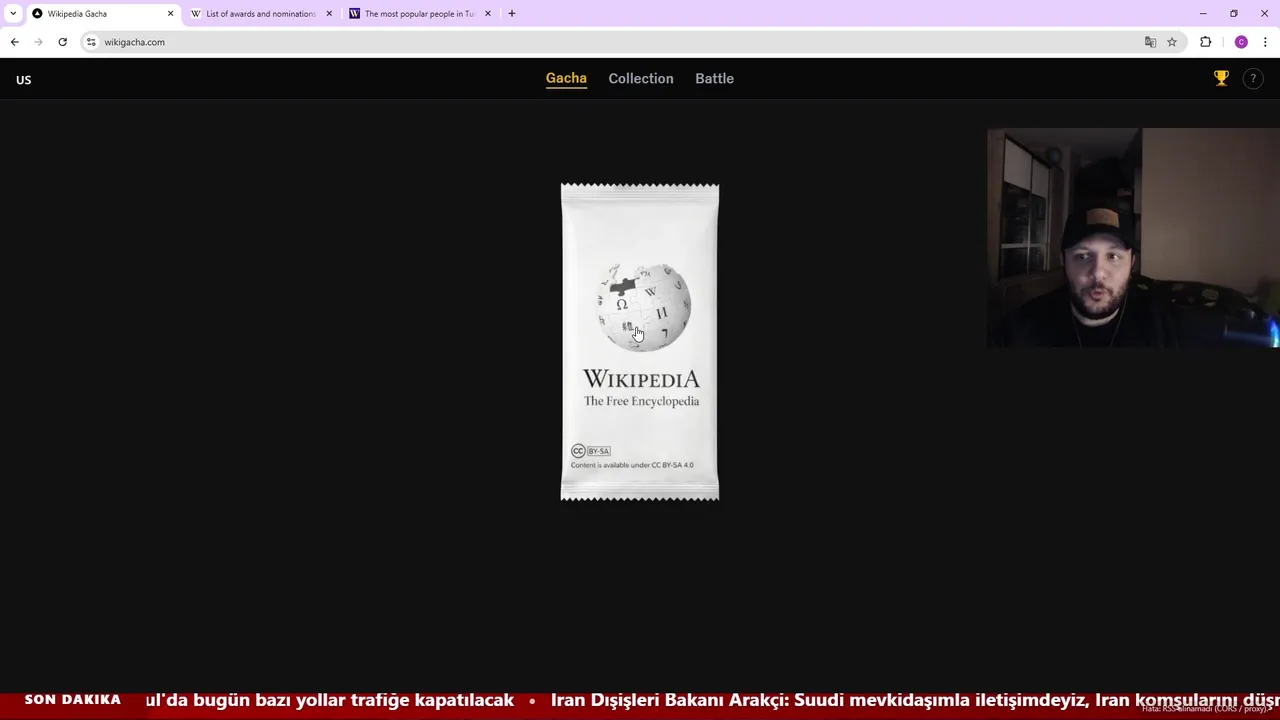The height and width of the screenshot is (720, 1280).
Task: Go forward with browser forward arrow
Action: (x=38, y=42)
